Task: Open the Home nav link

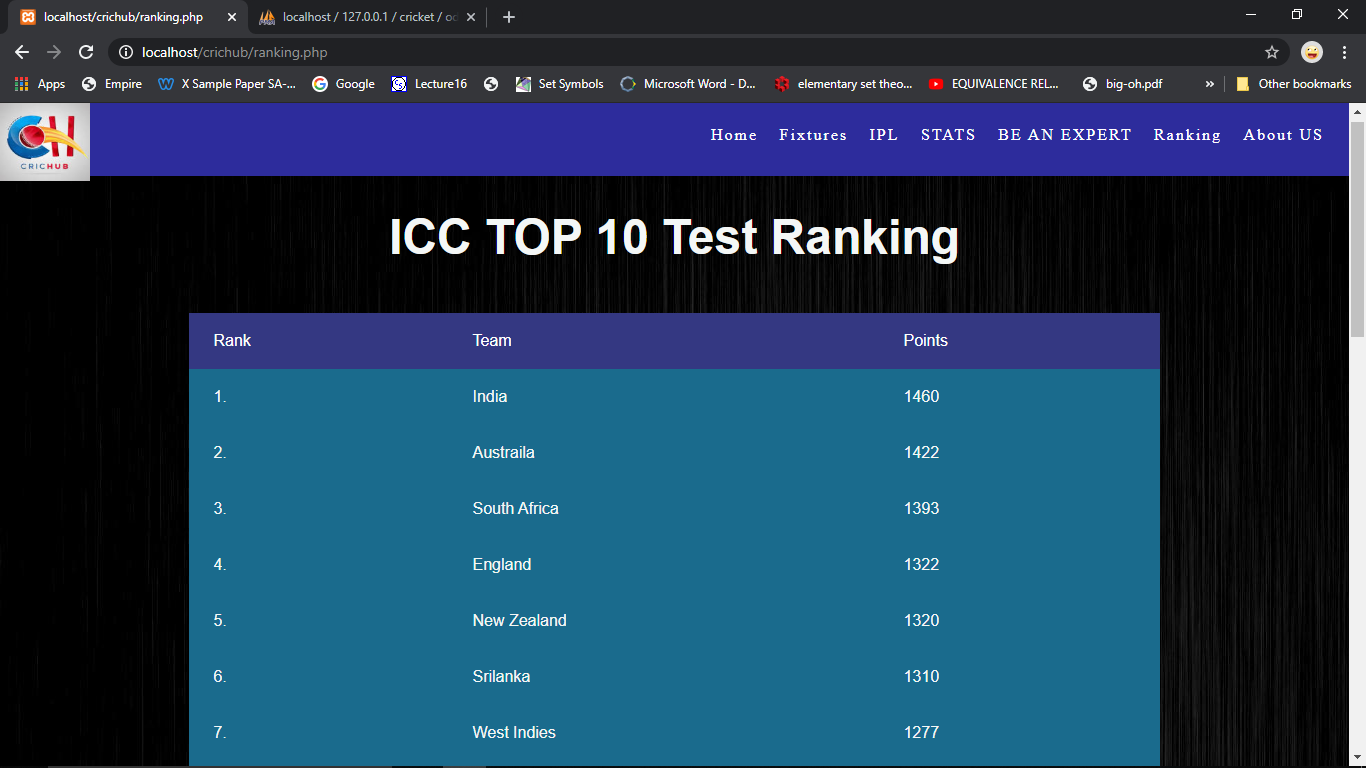Action: click(x=734, y=135)
